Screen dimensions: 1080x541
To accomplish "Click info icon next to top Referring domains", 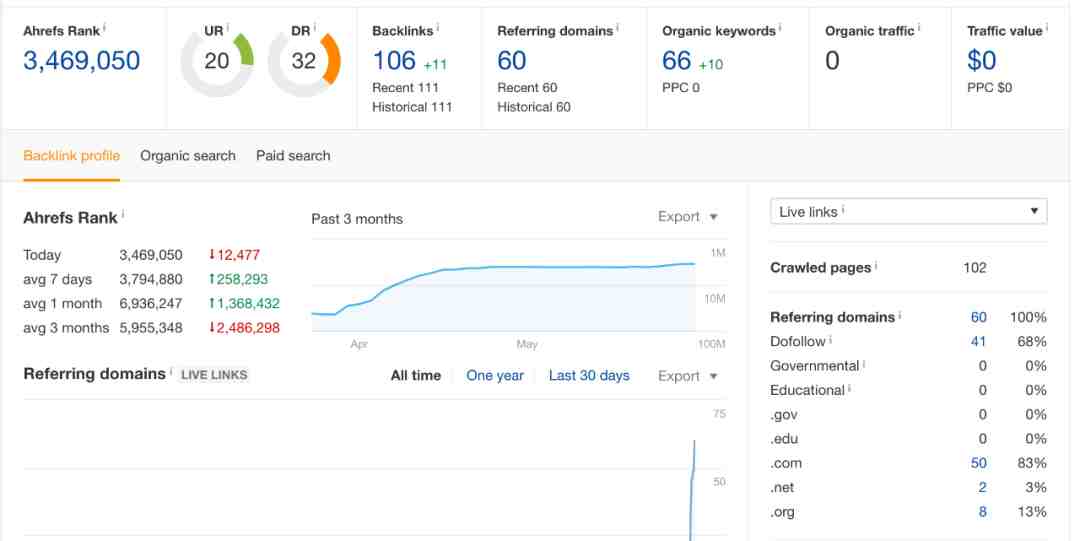I will (618, 28).
